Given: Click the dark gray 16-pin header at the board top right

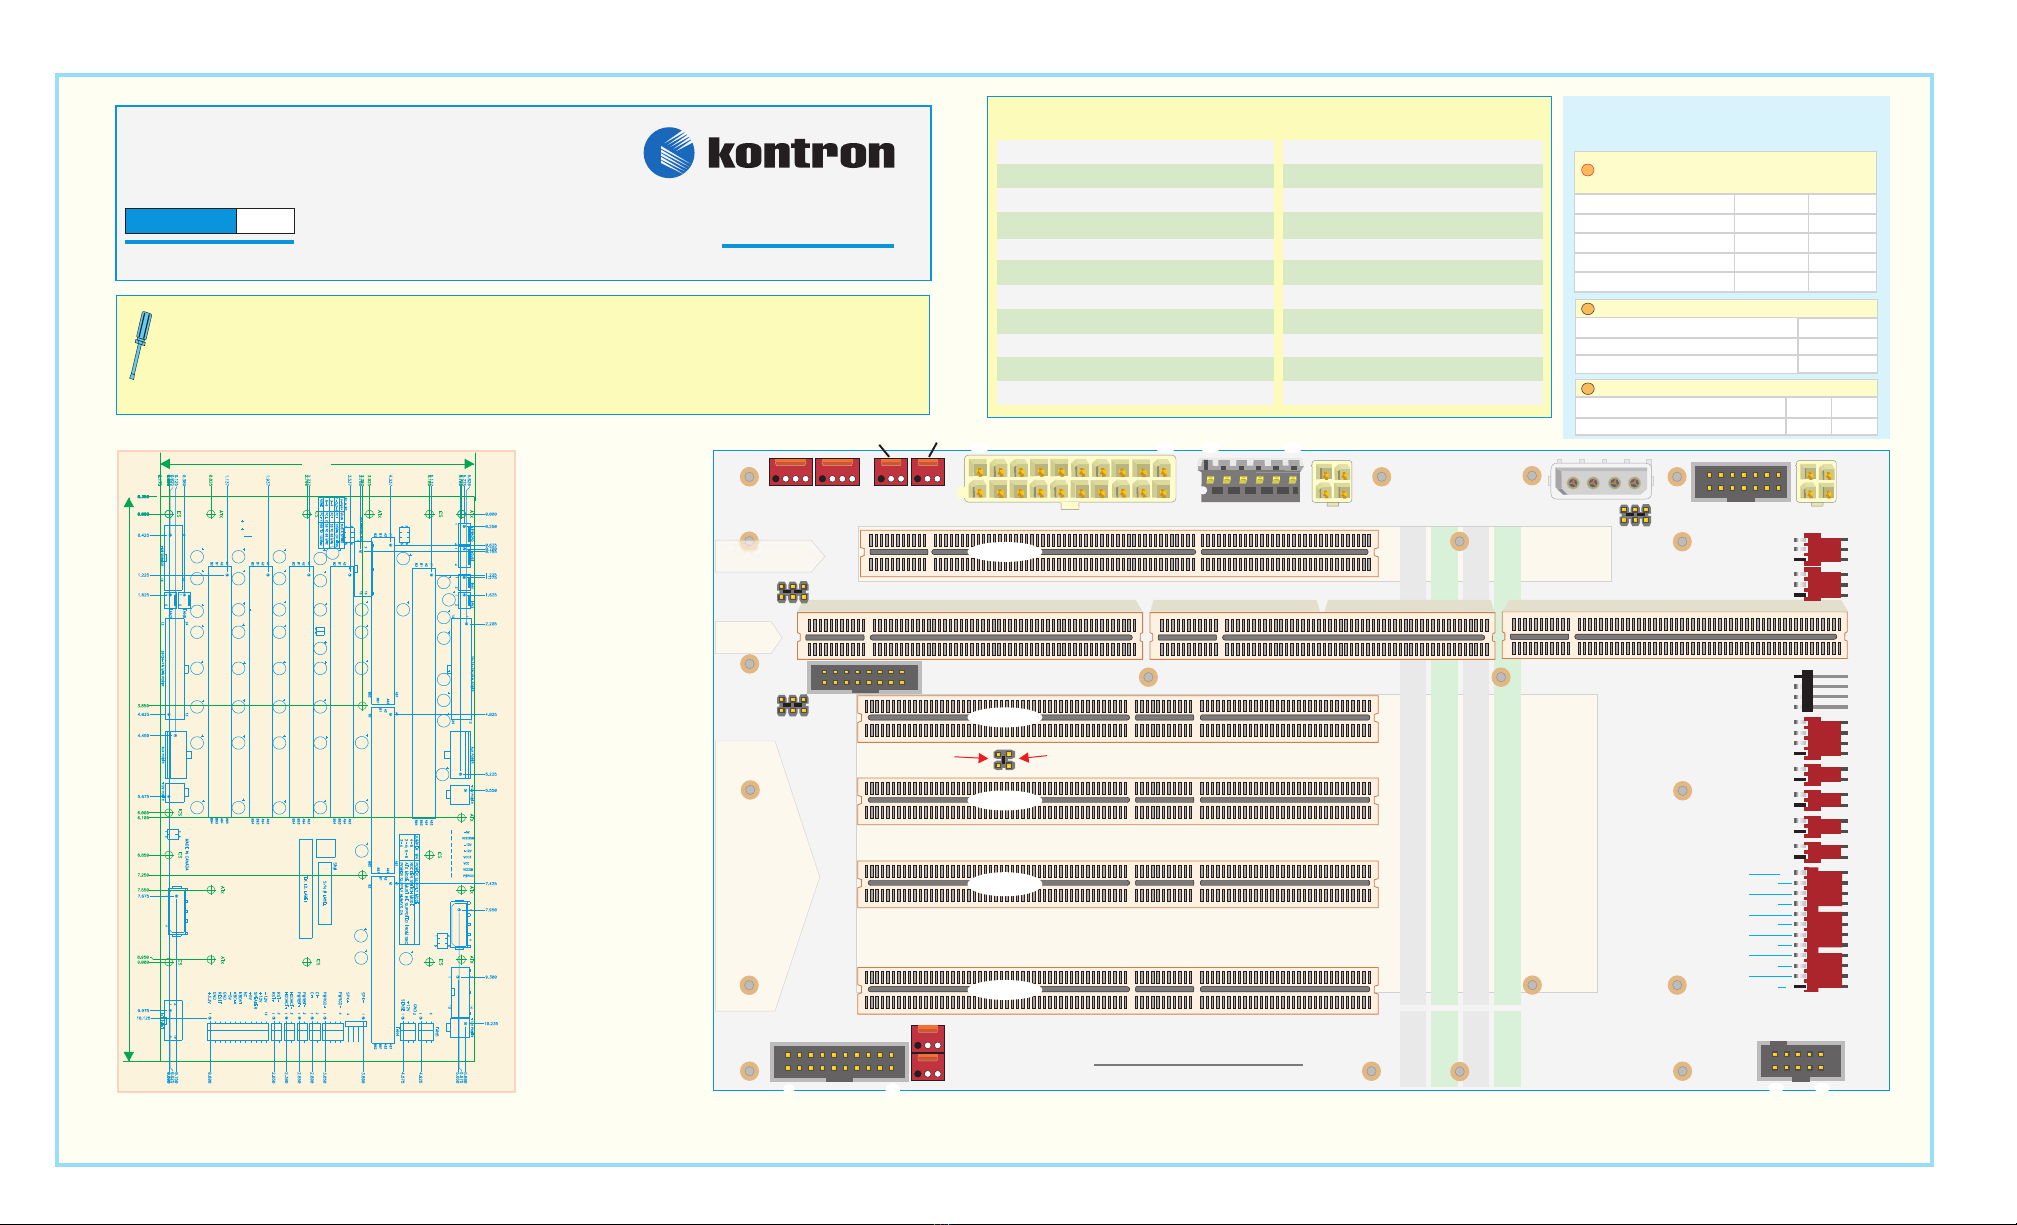Looking at the screenshot, I should click(1741, 481).
